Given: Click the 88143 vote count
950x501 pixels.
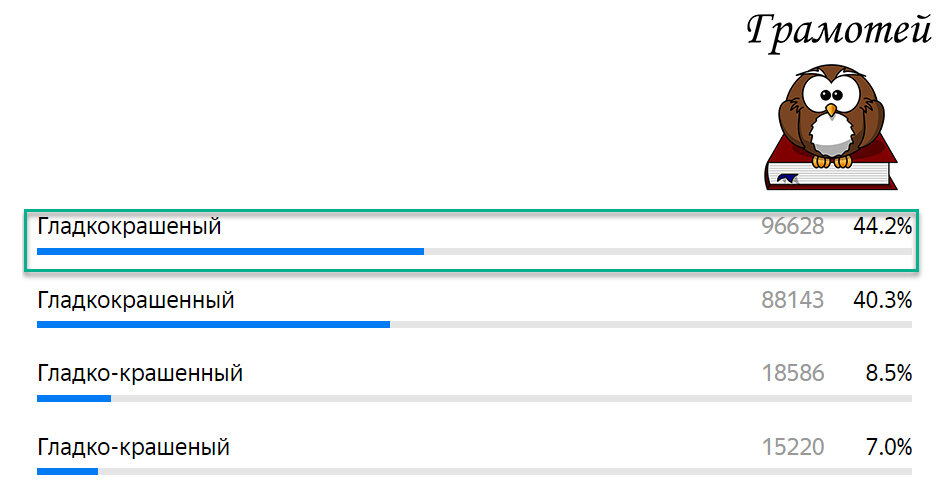Looking at the screenshot, I should pos(792,300).
